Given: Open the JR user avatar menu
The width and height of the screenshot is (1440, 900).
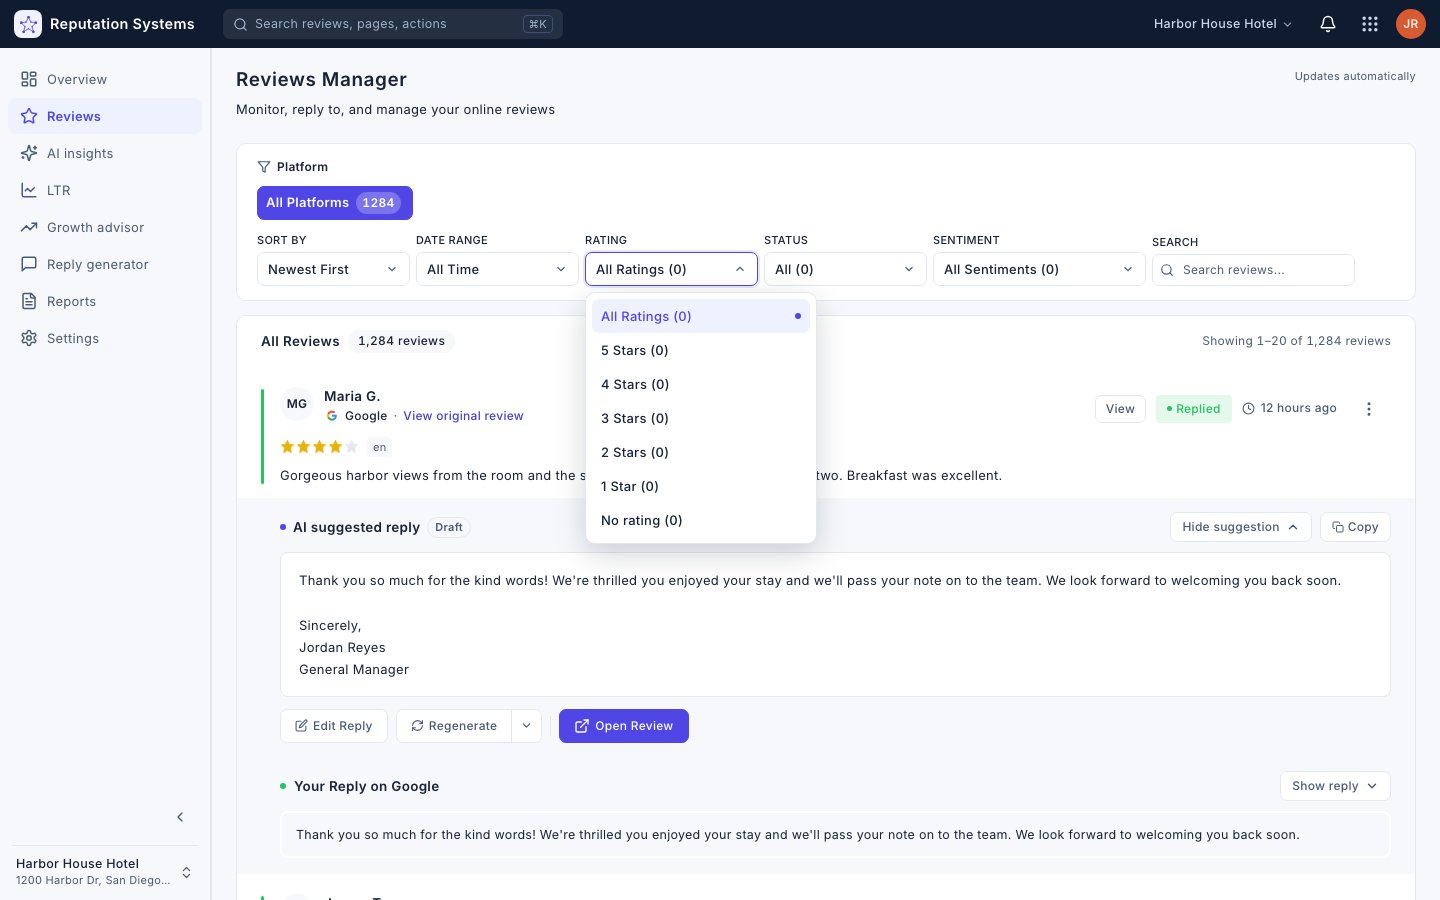Looking at the screenshot, I should pyautogui.click(x=1411, y=24).
